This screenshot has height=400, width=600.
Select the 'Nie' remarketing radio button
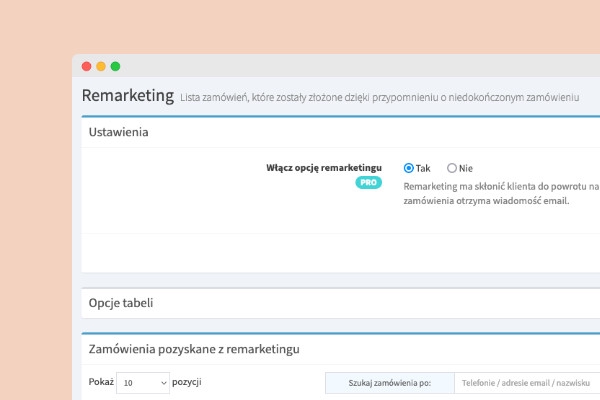point(452,168)
